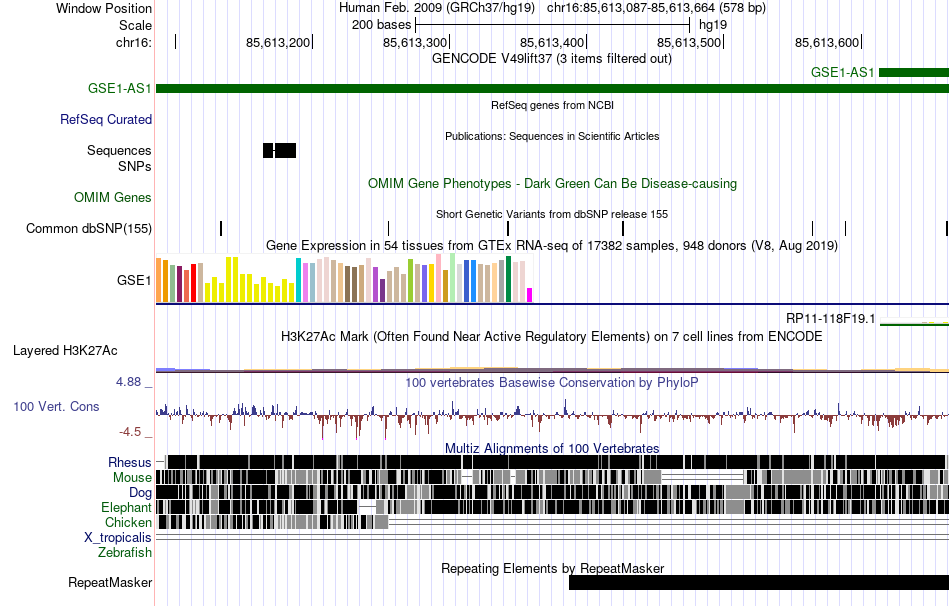Click RefSeq genes from NCBI title
Viewport: 950px width, 606px height.
point(552,105)
